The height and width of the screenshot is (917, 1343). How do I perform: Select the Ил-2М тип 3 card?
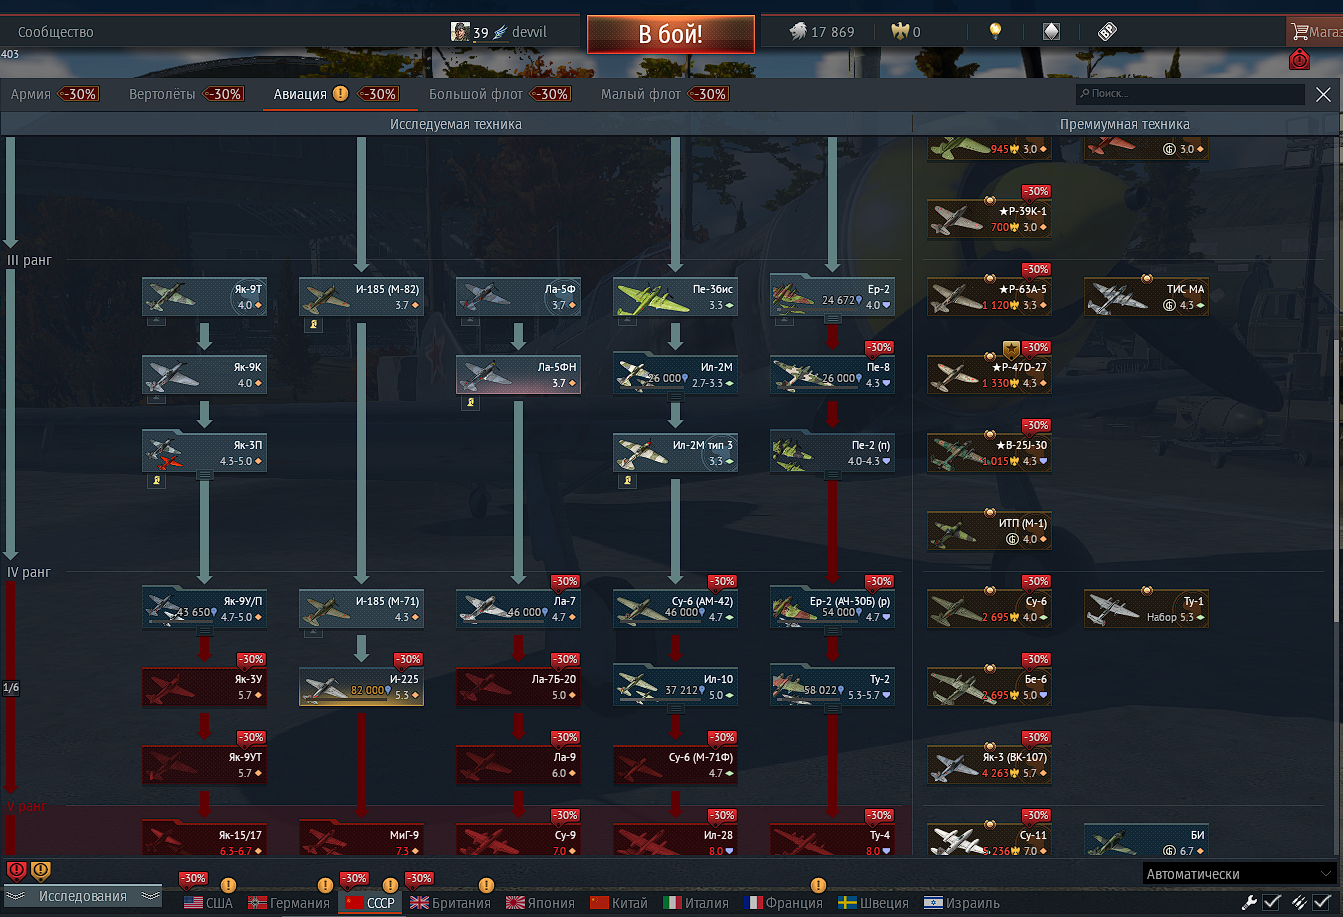click(676, 452)
